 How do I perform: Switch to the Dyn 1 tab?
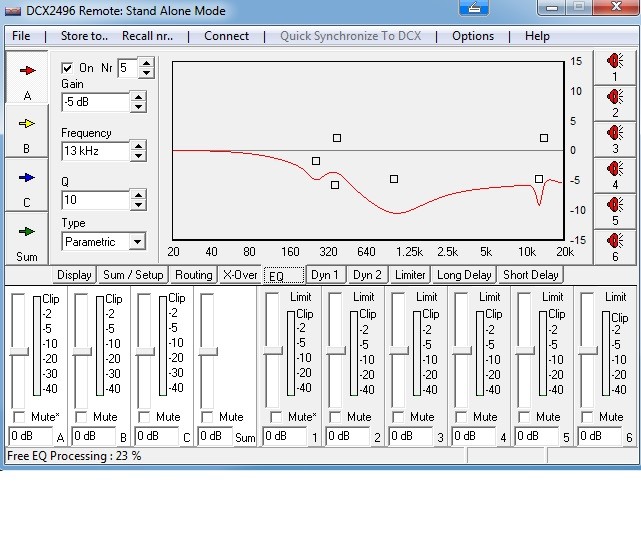click(325, 275)
